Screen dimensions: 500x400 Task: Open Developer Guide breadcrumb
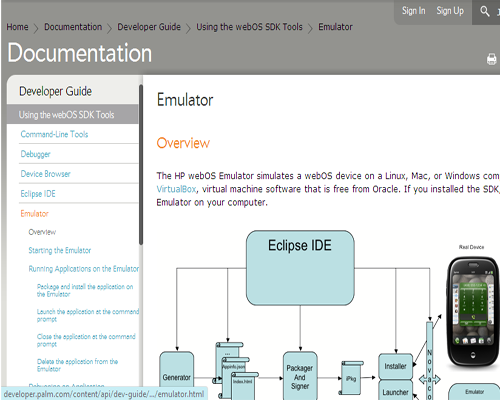(x=149, y=27)
